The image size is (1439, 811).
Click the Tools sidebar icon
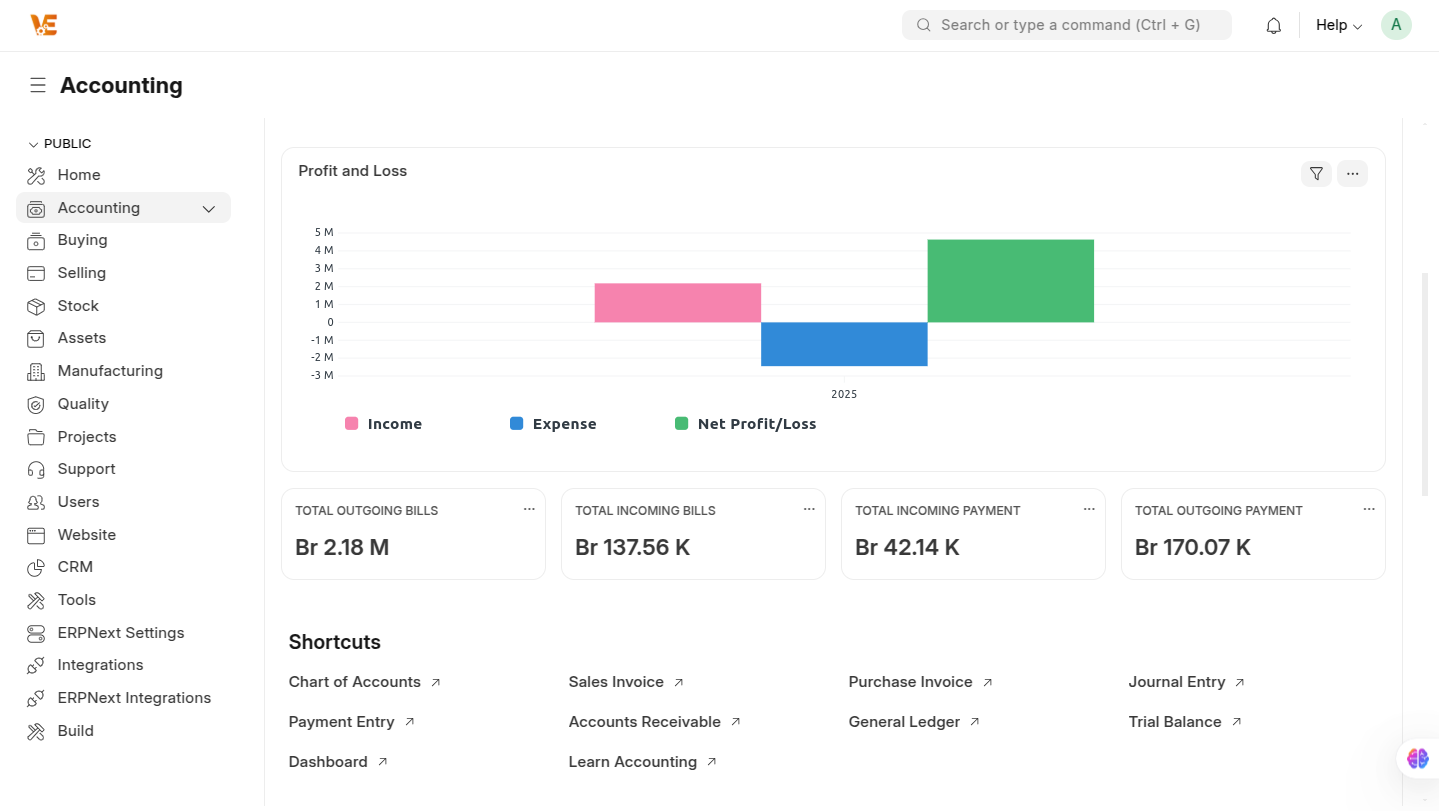pyautogui.click(x=37, y=601)
